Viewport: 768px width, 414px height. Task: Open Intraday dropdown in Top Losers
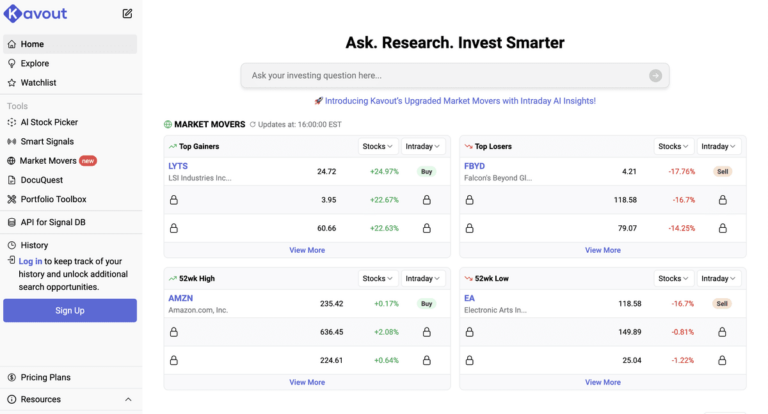tap(720, 146)
